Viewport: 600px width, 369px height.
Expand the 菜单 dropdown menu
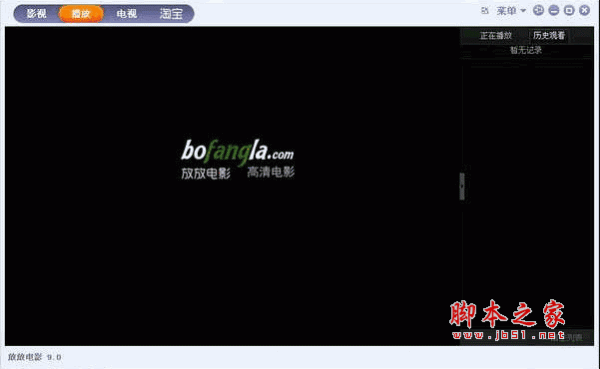tap(511, 11)
